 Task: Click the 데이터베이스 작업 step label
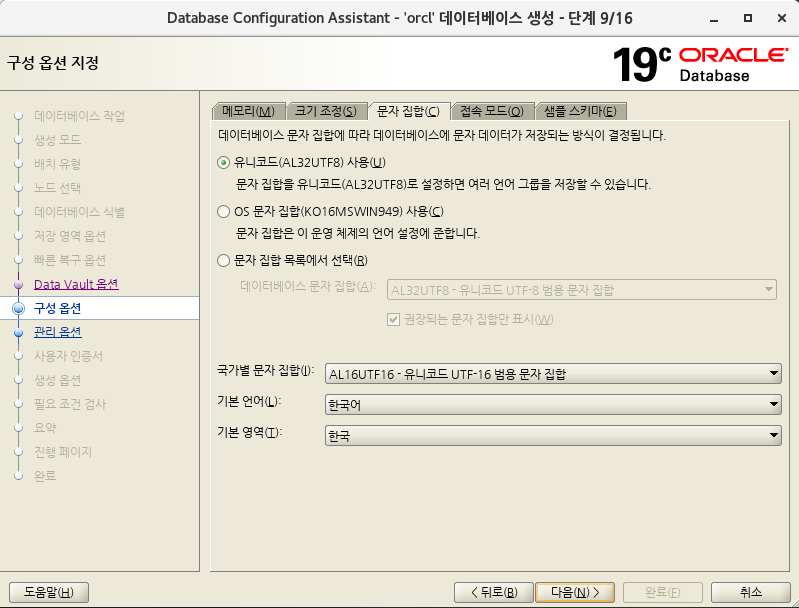[79, 116]
